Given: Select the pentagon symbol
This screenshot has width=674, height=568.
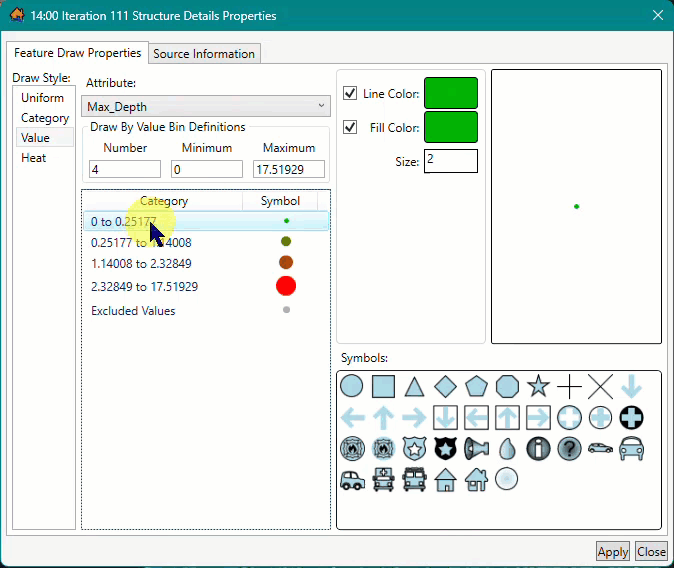Looking at the screenshot, I should (x=476, y=387).
